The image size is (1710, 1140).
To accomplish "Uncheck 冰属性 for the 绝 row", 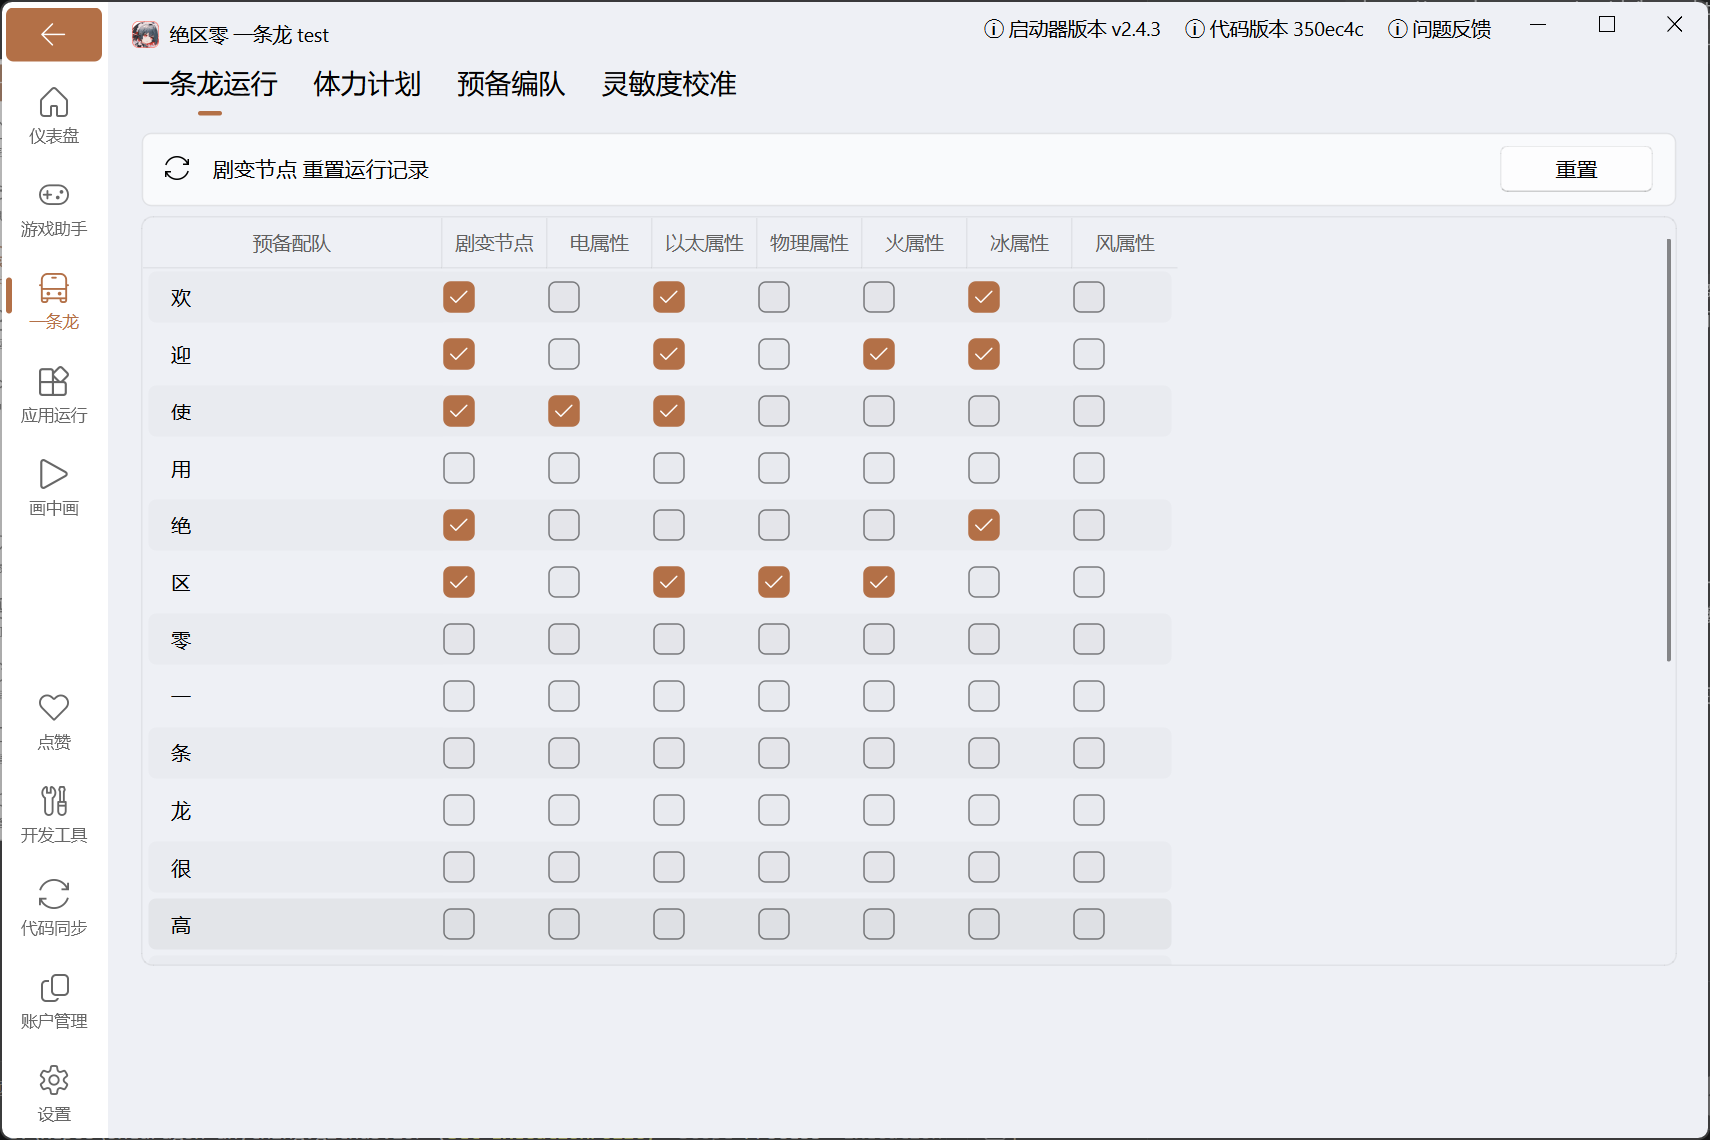I will coord(984,525).
